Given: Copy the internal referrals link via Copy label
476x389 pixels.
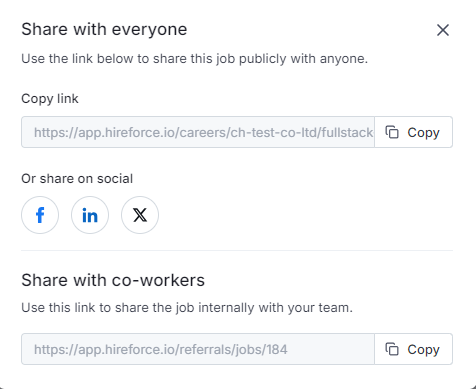Looking at the screenshot, I should (x=423, y=350).
